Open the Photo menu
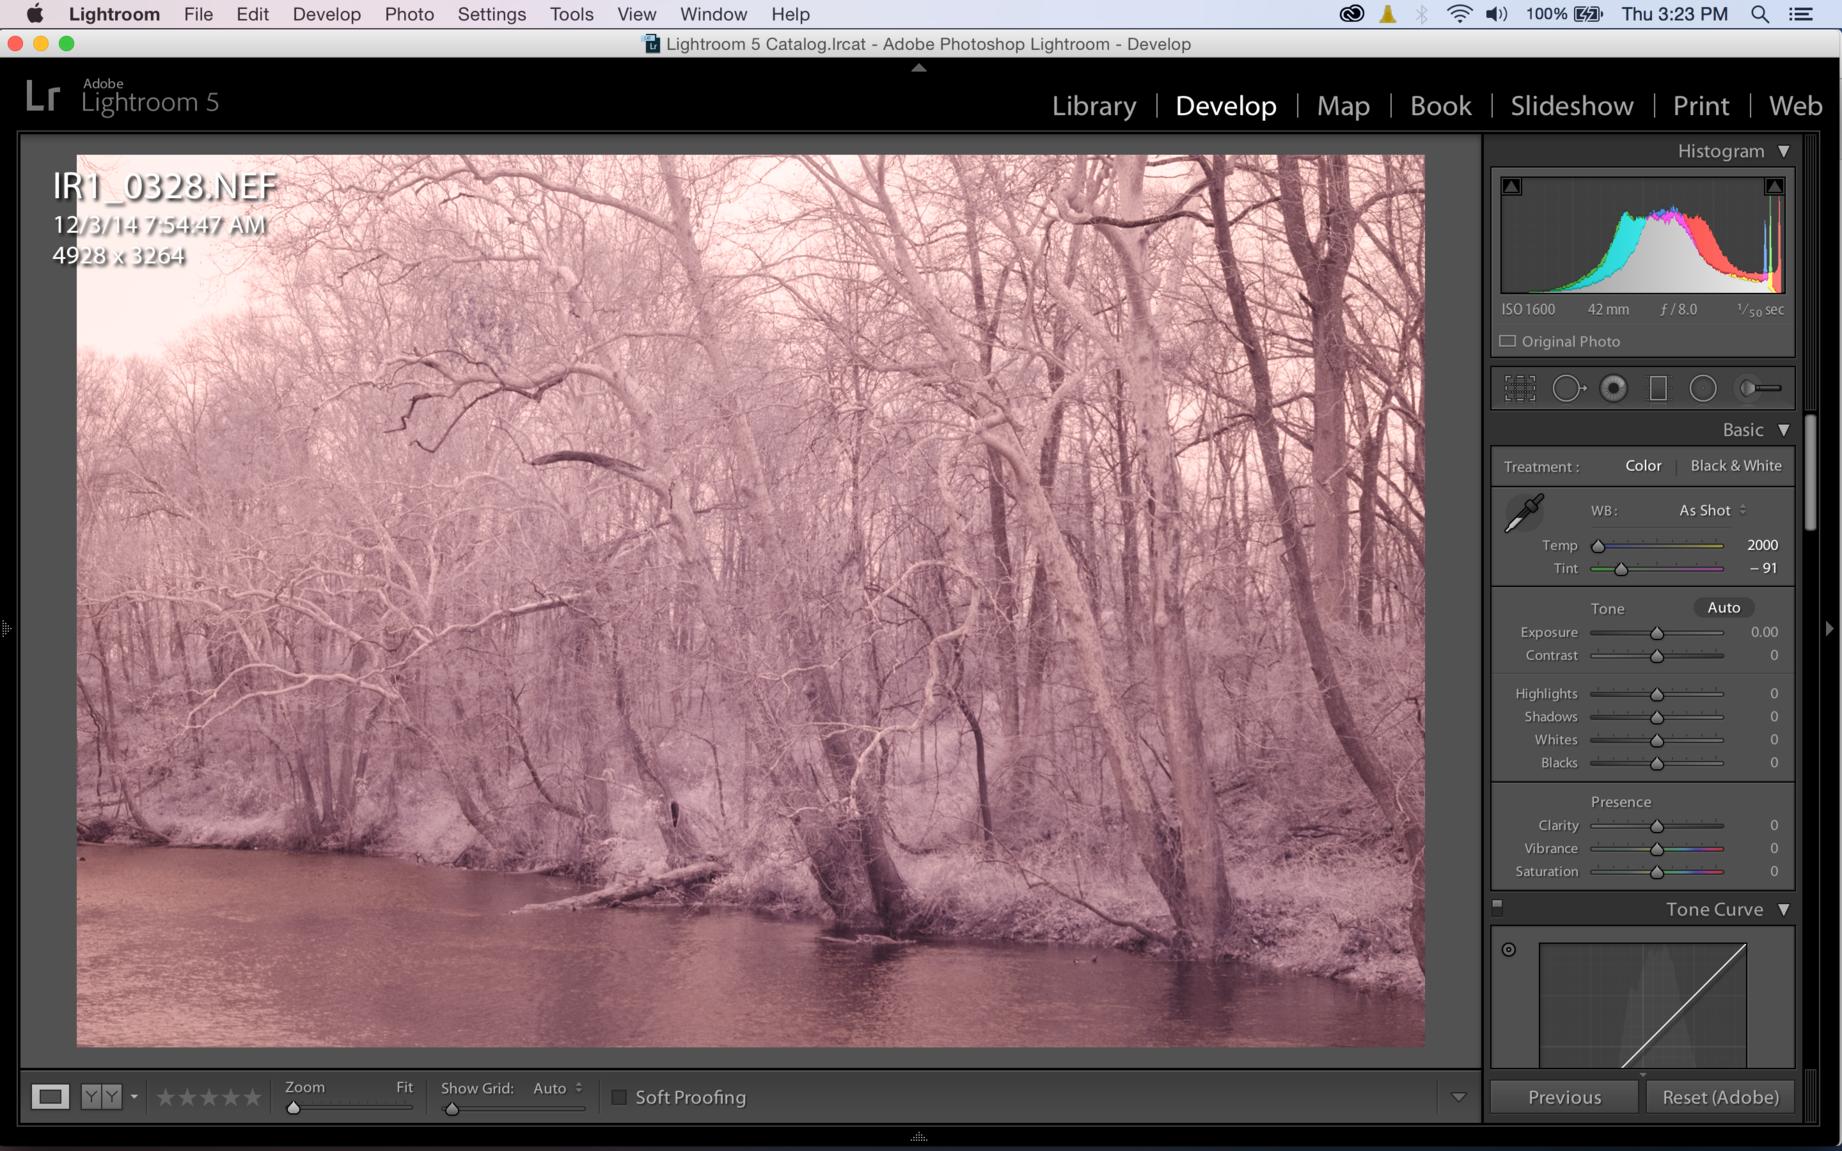 (x=409, y=14)
